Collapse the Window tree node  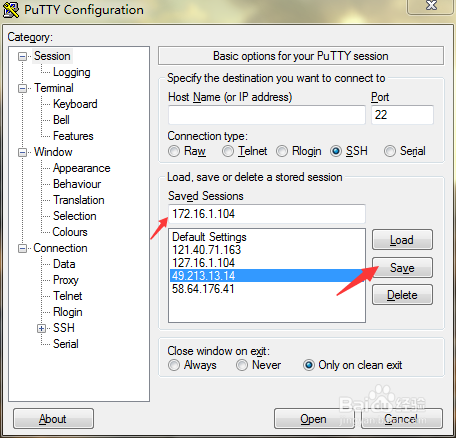point(22,152)
